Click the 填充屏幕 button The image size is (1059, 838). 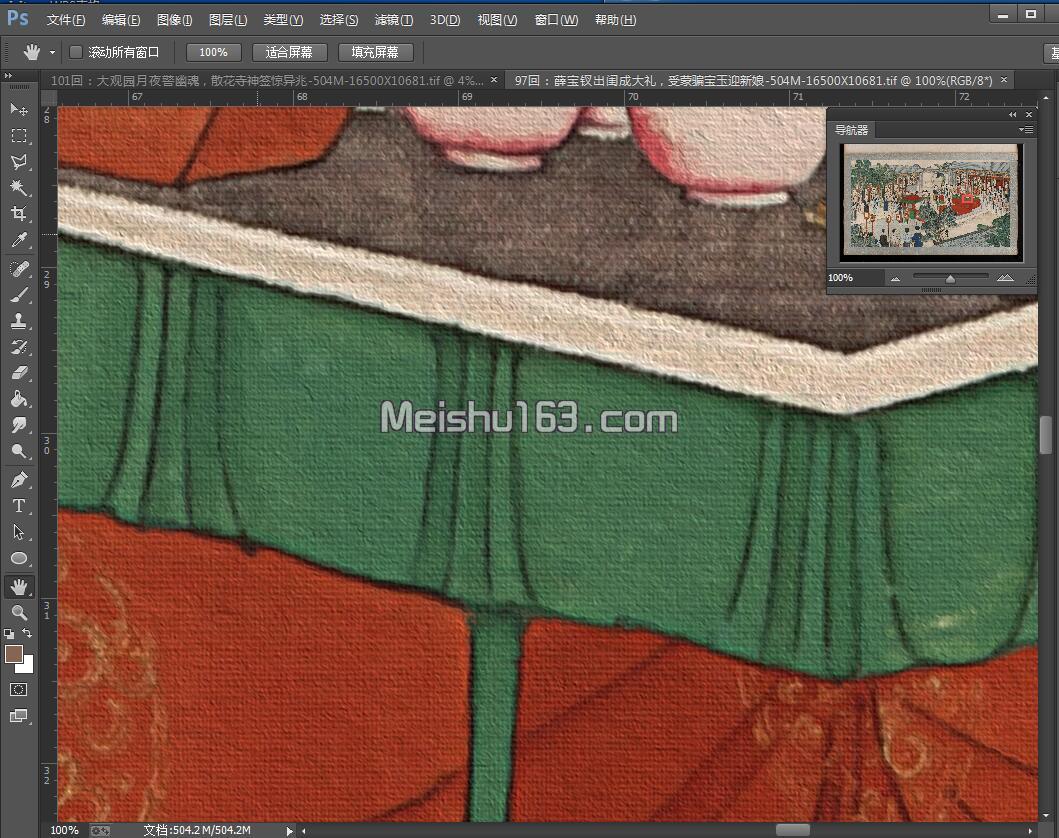[375, 52]
